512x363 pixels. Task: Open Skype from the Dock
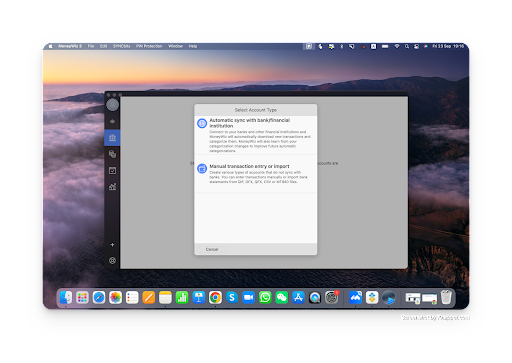(x=232, y=297)
